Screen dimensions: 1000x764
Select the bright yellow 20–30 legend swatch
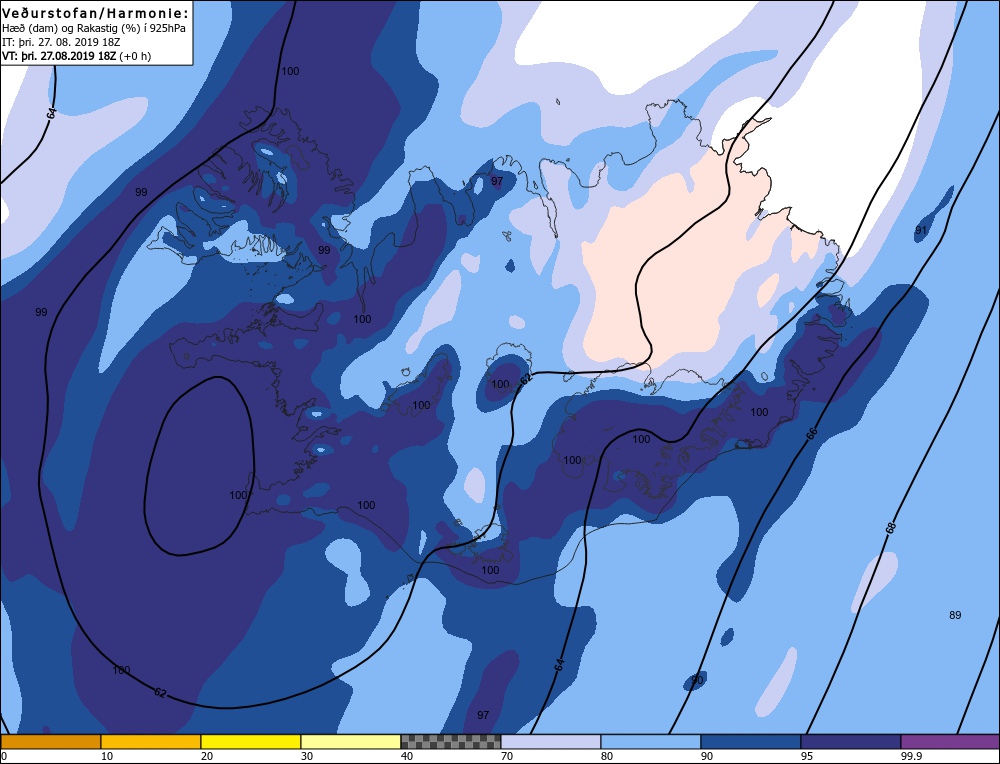pos(251,741)
